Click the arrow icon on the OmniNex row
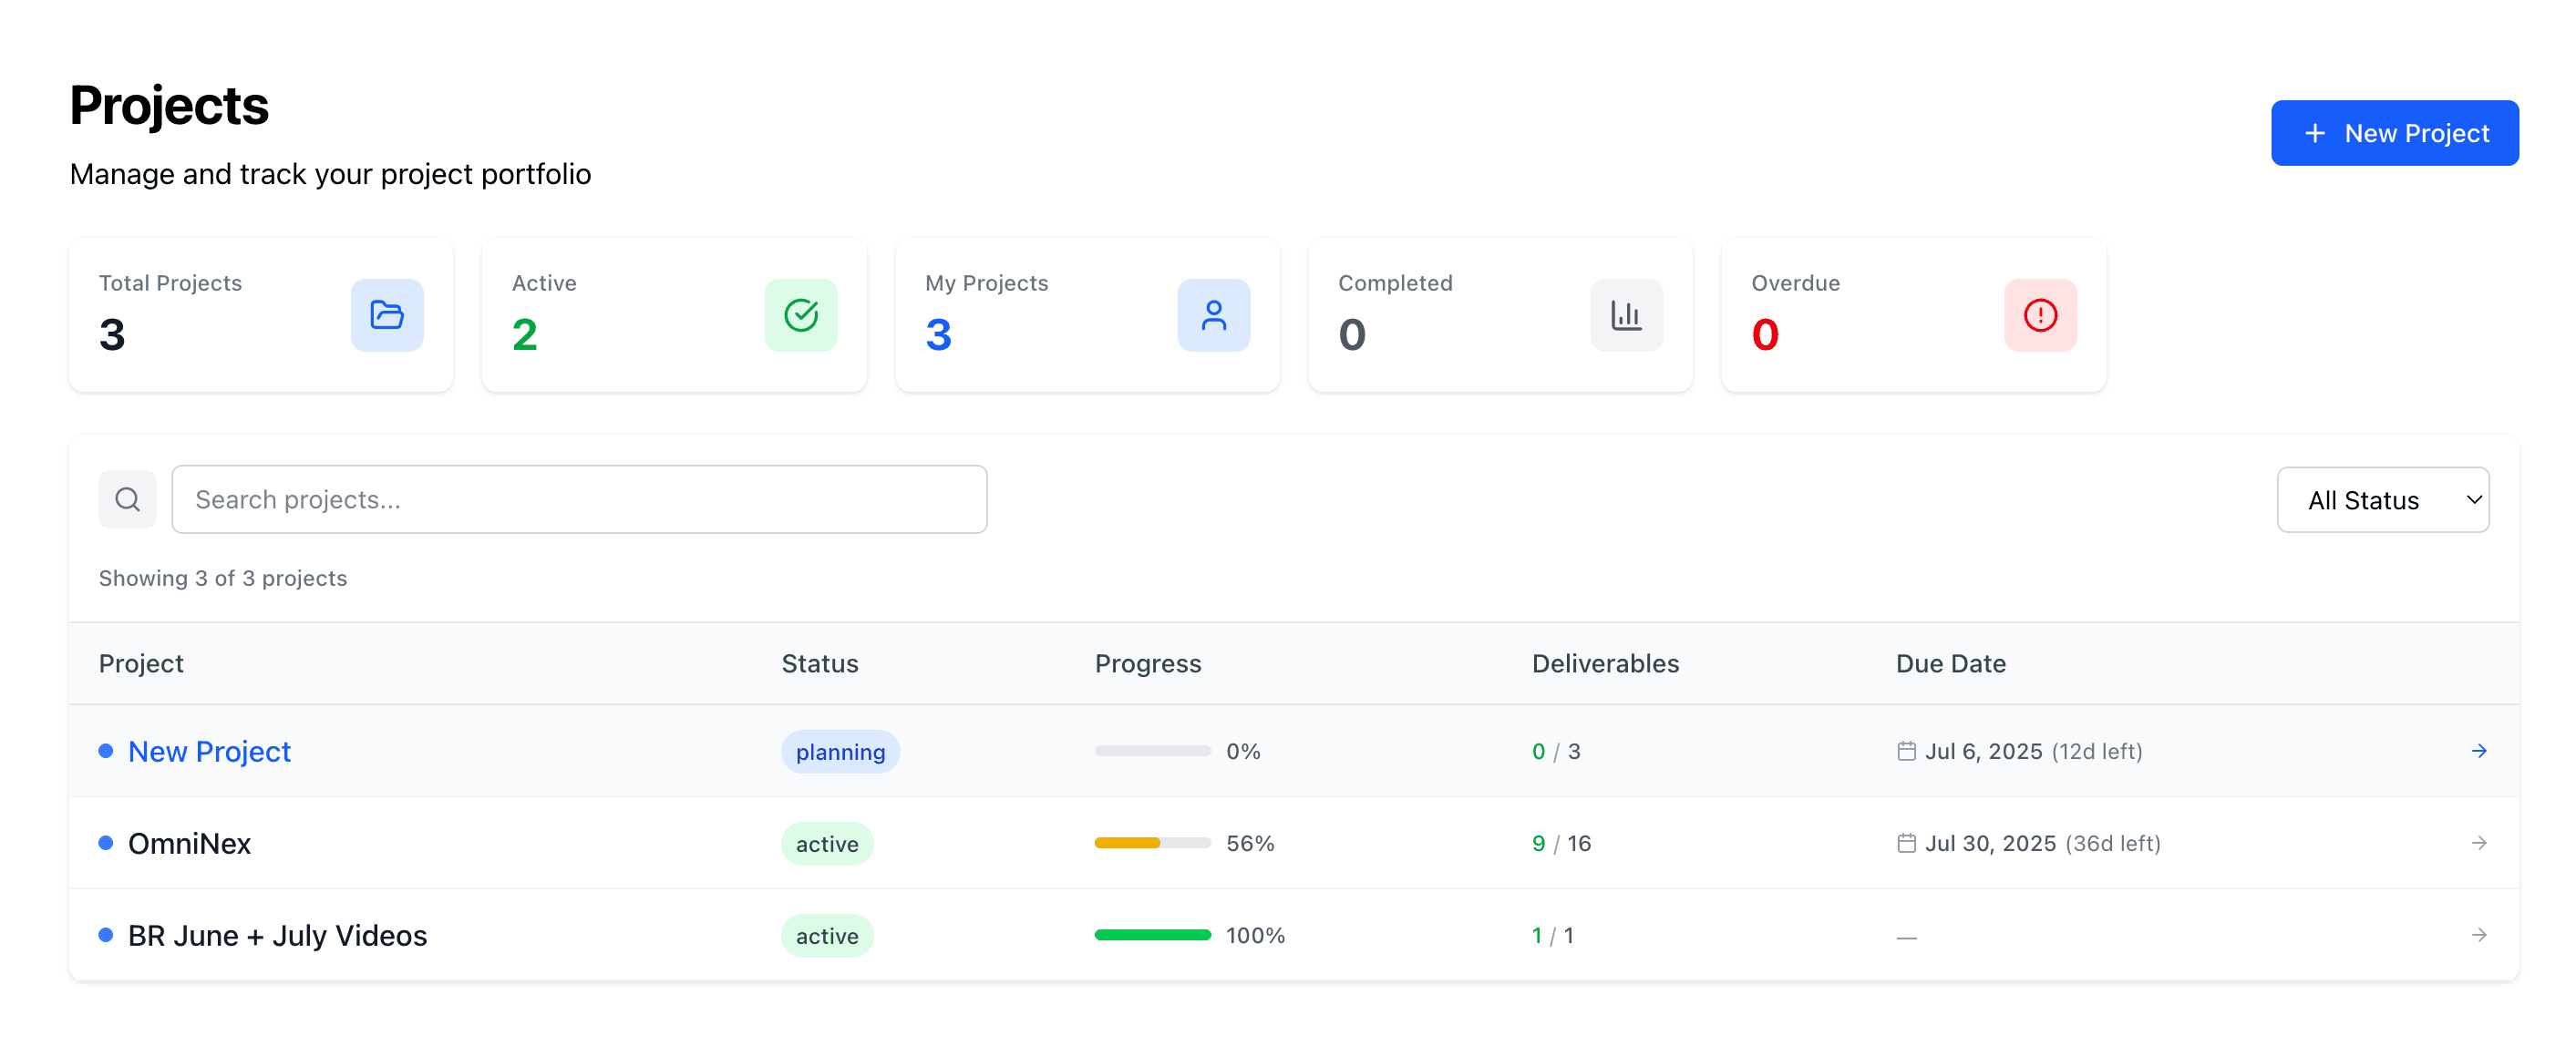Image resolution: width=2576 pixels, height=1046 pixels. pyautogui.click(x=2480, y=843)
